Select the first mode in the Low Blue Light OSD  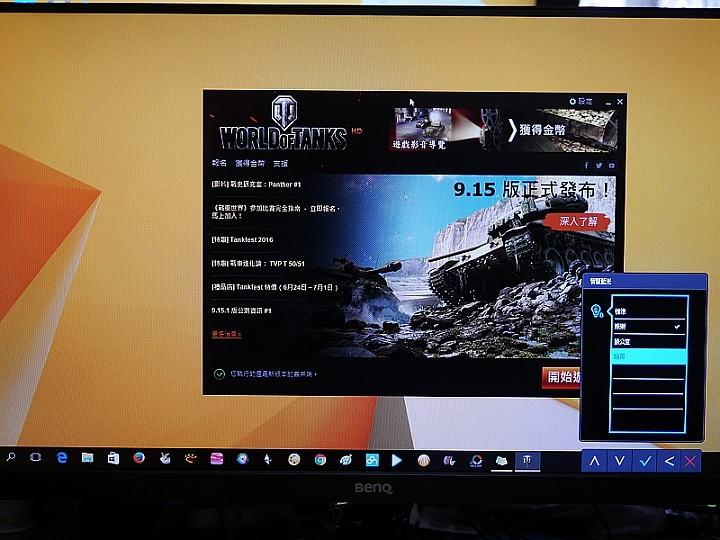click(648, 311)
